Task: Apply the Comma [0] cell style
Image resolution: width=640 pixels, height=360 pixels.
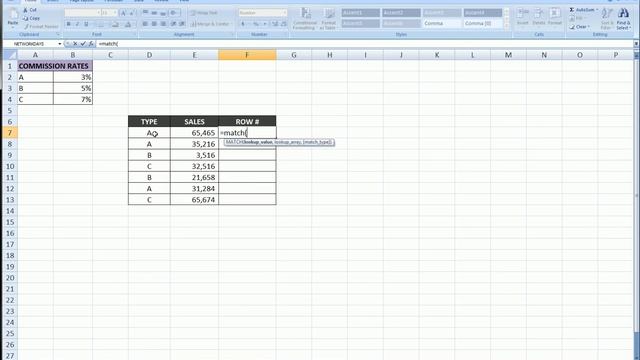Action: click(482, 24)
